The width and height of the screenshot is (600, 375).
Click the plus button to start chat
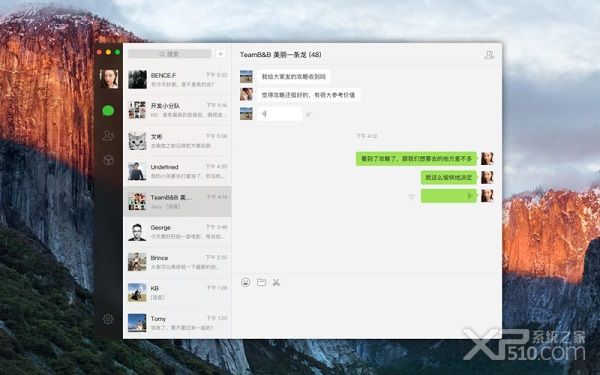click(x=220, y=54)
